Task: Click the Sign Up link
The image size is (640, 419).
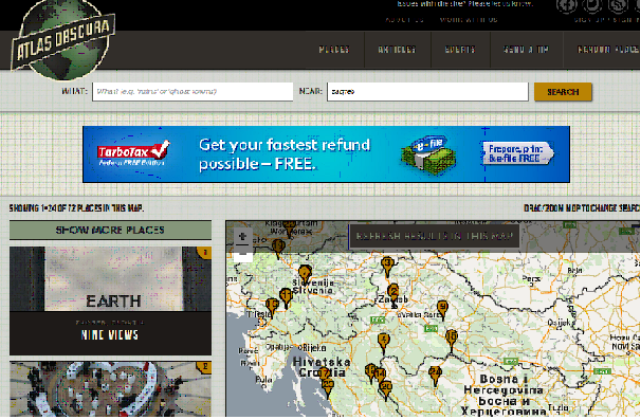Action: [x=589, y=20]
